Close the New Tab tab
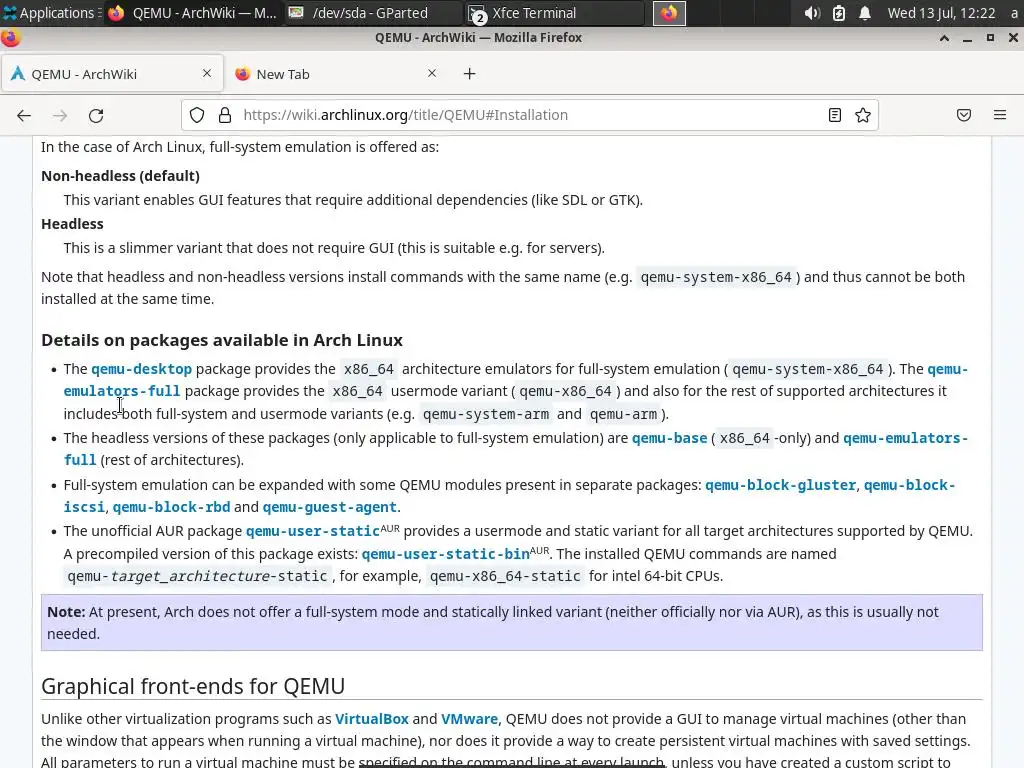1024x768 pixels. tap(432, 73)
